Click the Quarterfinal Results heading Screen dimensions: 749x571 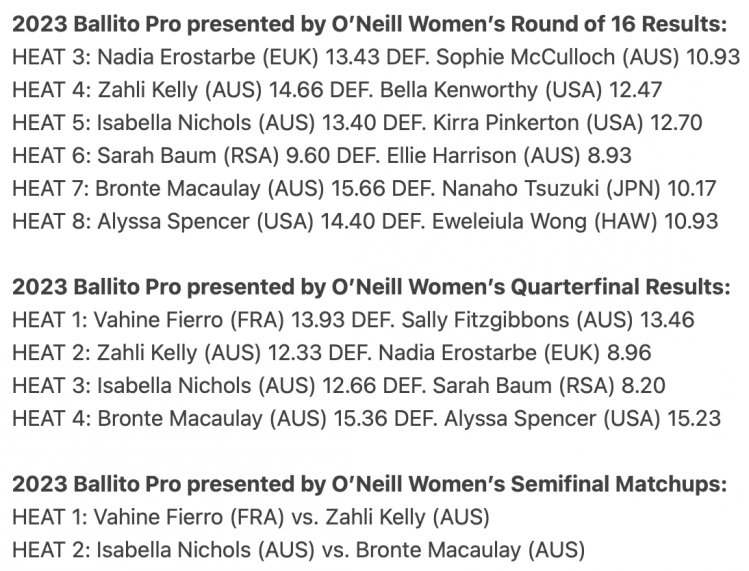371,287
